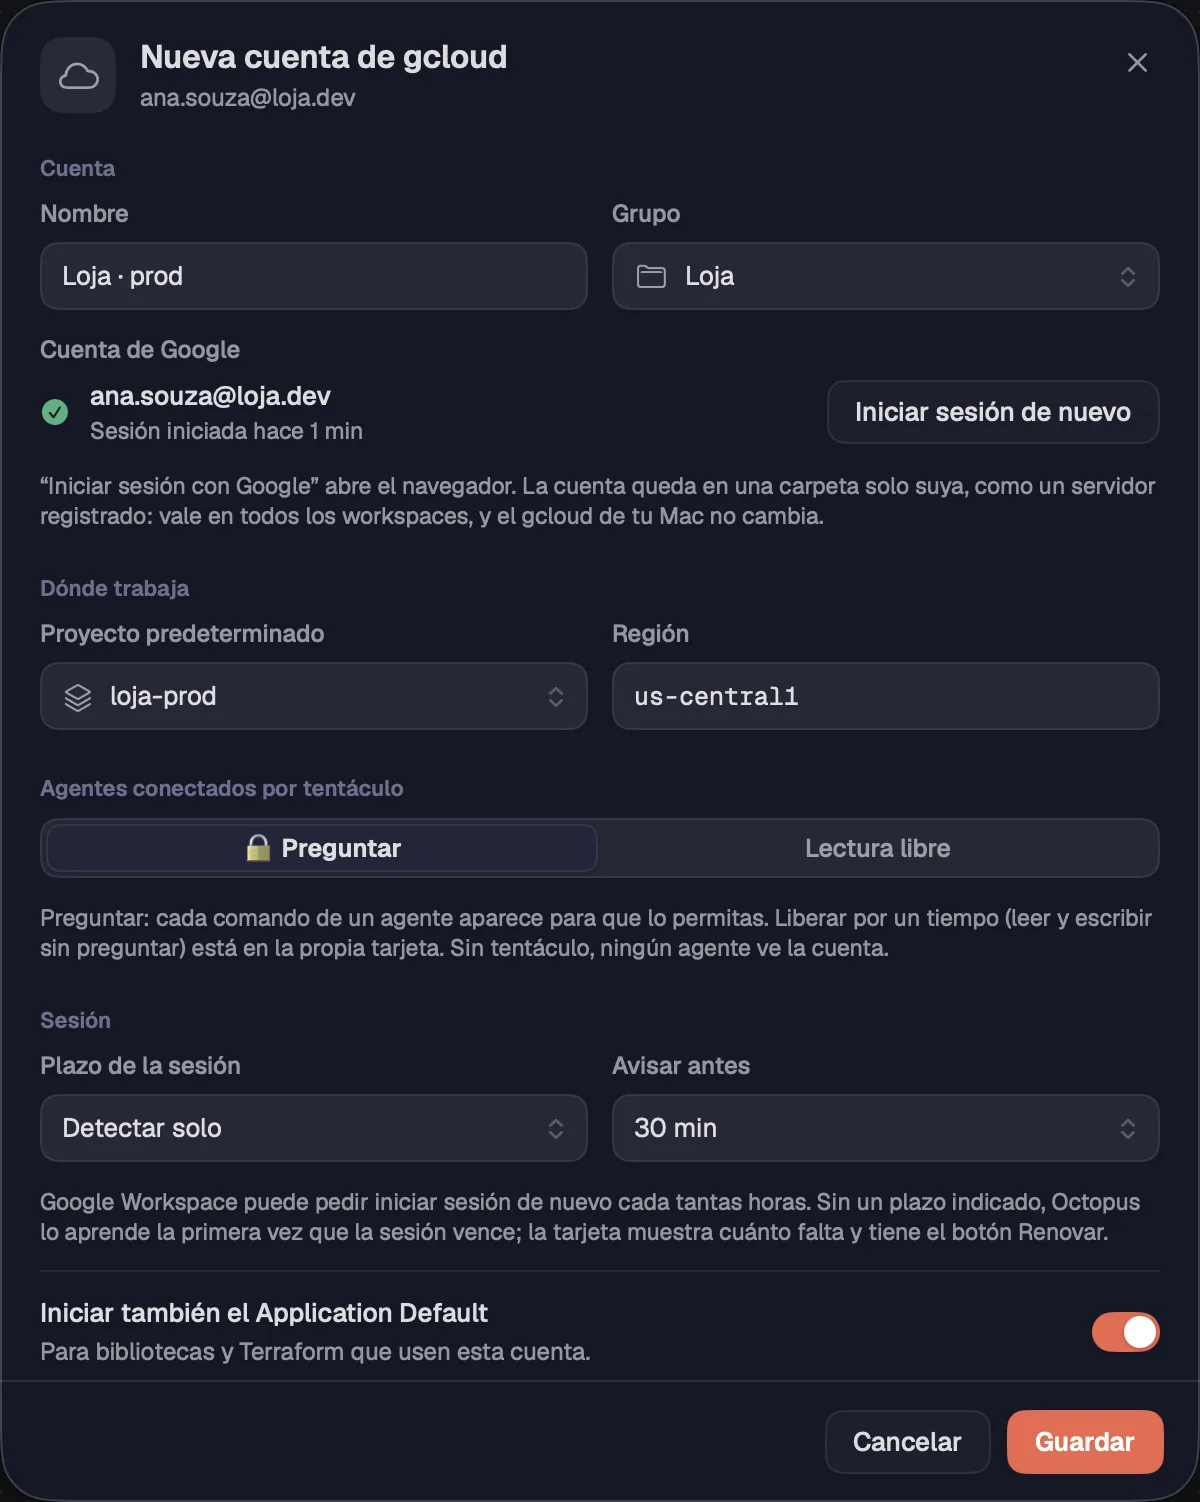This screenshot has height=1502, width=1200.
Task: Click the chevrons in the Avisar antes field
Action: pyautogui.click(x=1127, y=1129)
